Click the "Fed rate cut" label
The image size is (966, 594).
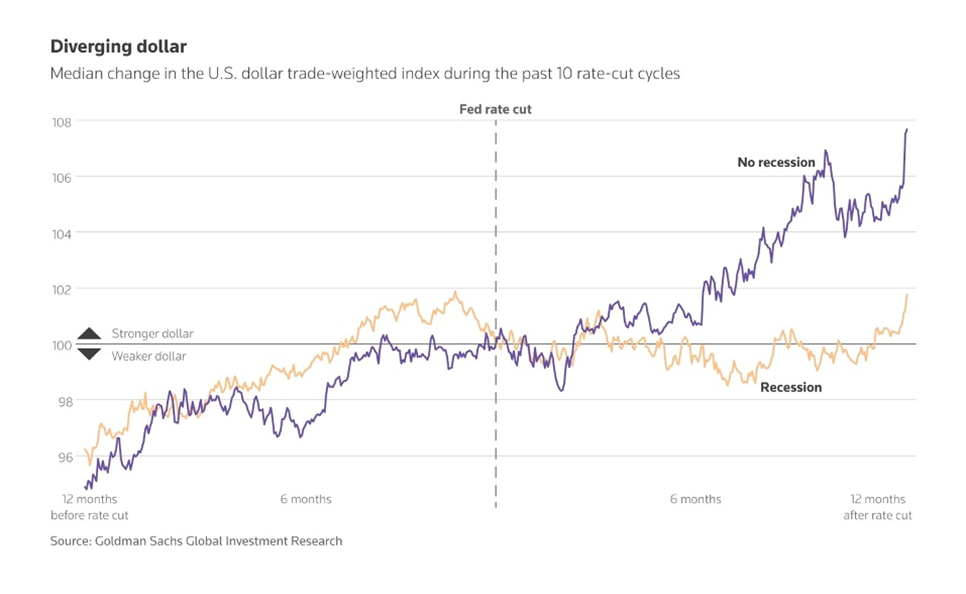point(495,107)
